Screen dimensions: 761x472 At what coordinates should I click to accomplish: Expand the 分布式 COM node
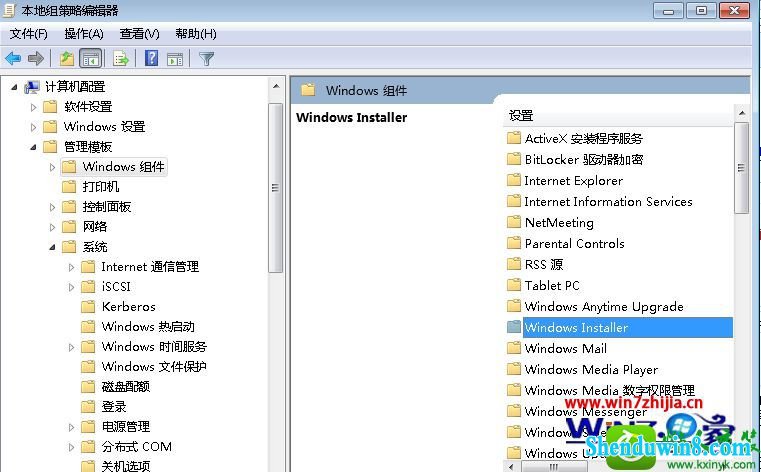pos(71,447)
